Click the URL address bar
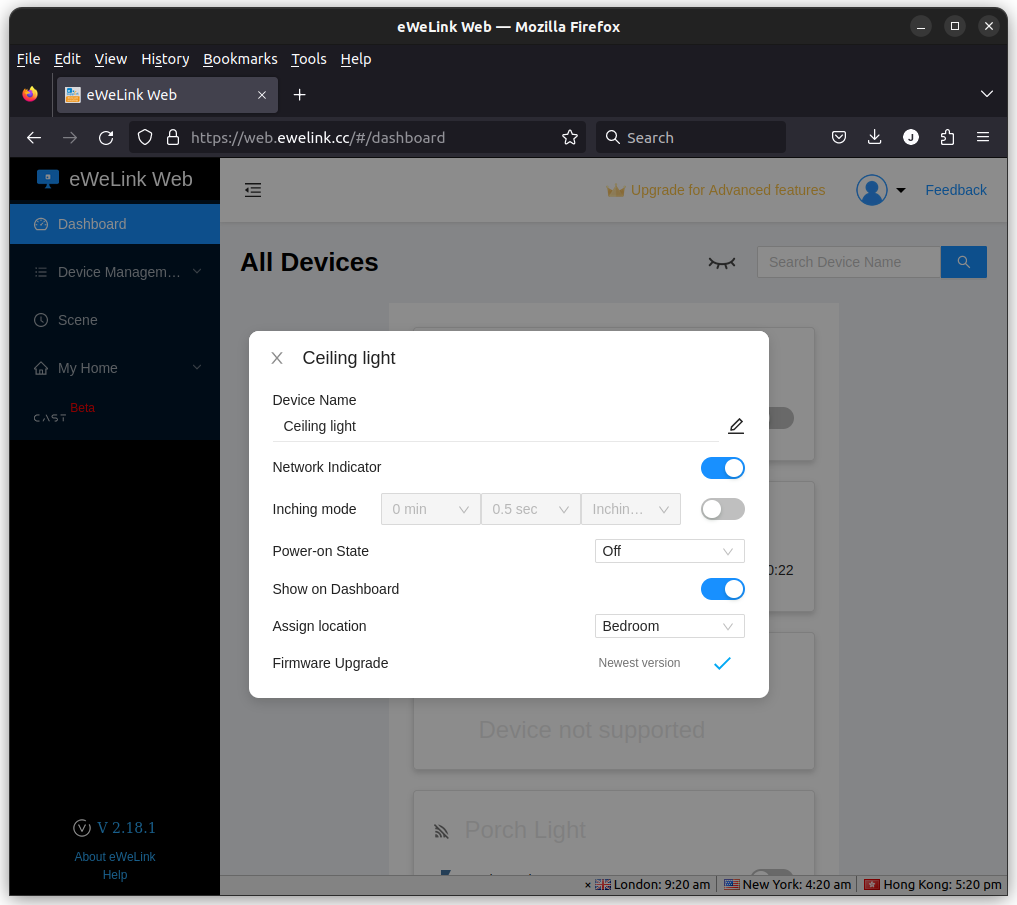 pyautogui.click(x=357, y=138)
